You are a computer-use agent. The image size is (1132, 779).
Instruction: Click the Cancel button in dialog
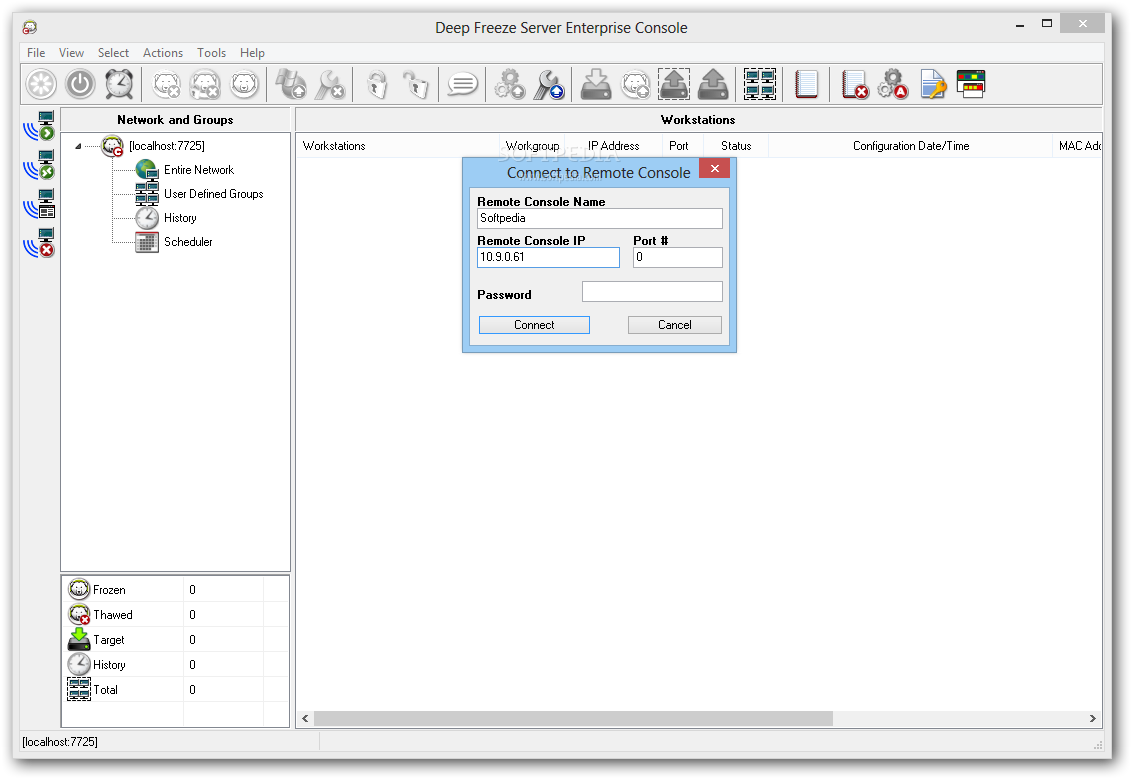[x=675, y=325]
